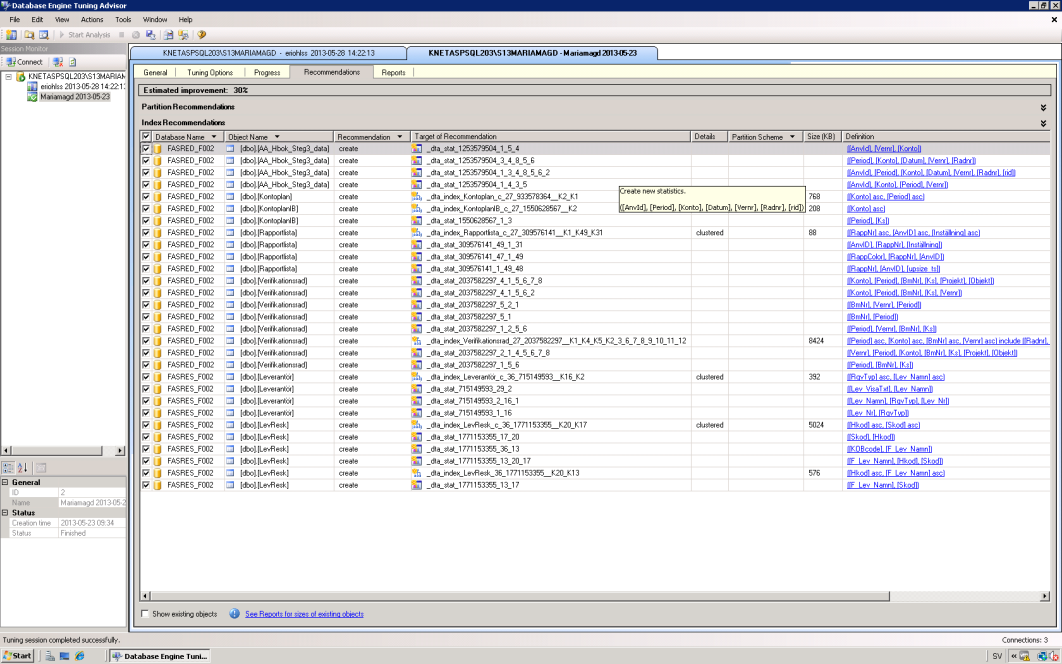Switch to the Tuning Options tab
Screen dimensions: 1062x664
point(210,72)
